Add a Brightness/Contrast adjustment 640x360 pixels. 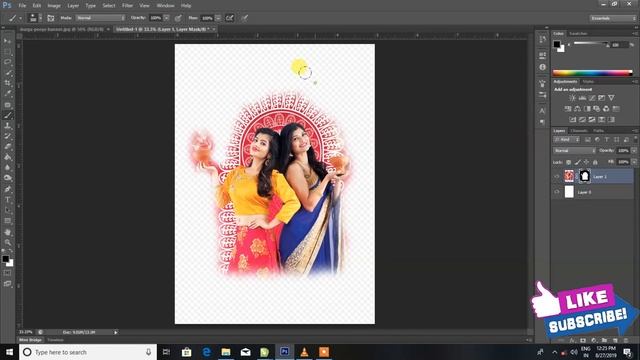[x=573, y=98]
